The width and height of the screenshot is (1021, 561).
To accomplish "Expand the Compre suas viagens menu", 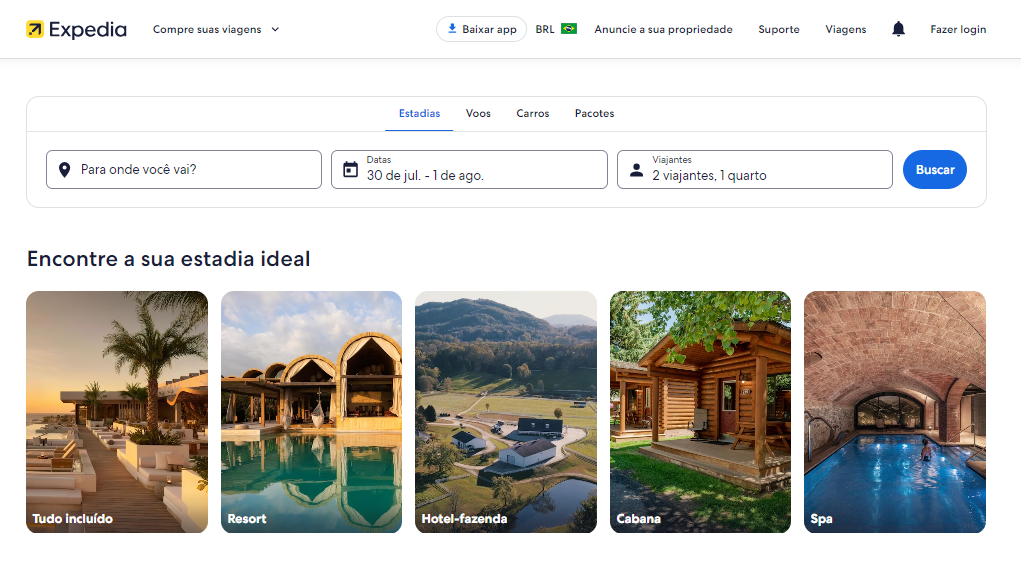I will pyautogui.click(x=216, y=29).
